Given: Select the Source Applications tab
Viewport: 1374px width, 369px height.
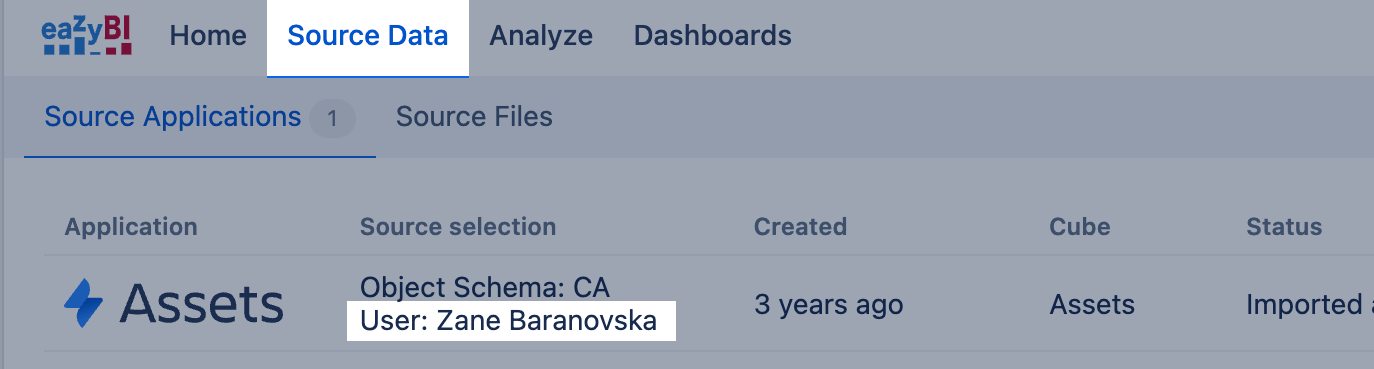Looking at the screenshot, I should (x=173, y=117).
